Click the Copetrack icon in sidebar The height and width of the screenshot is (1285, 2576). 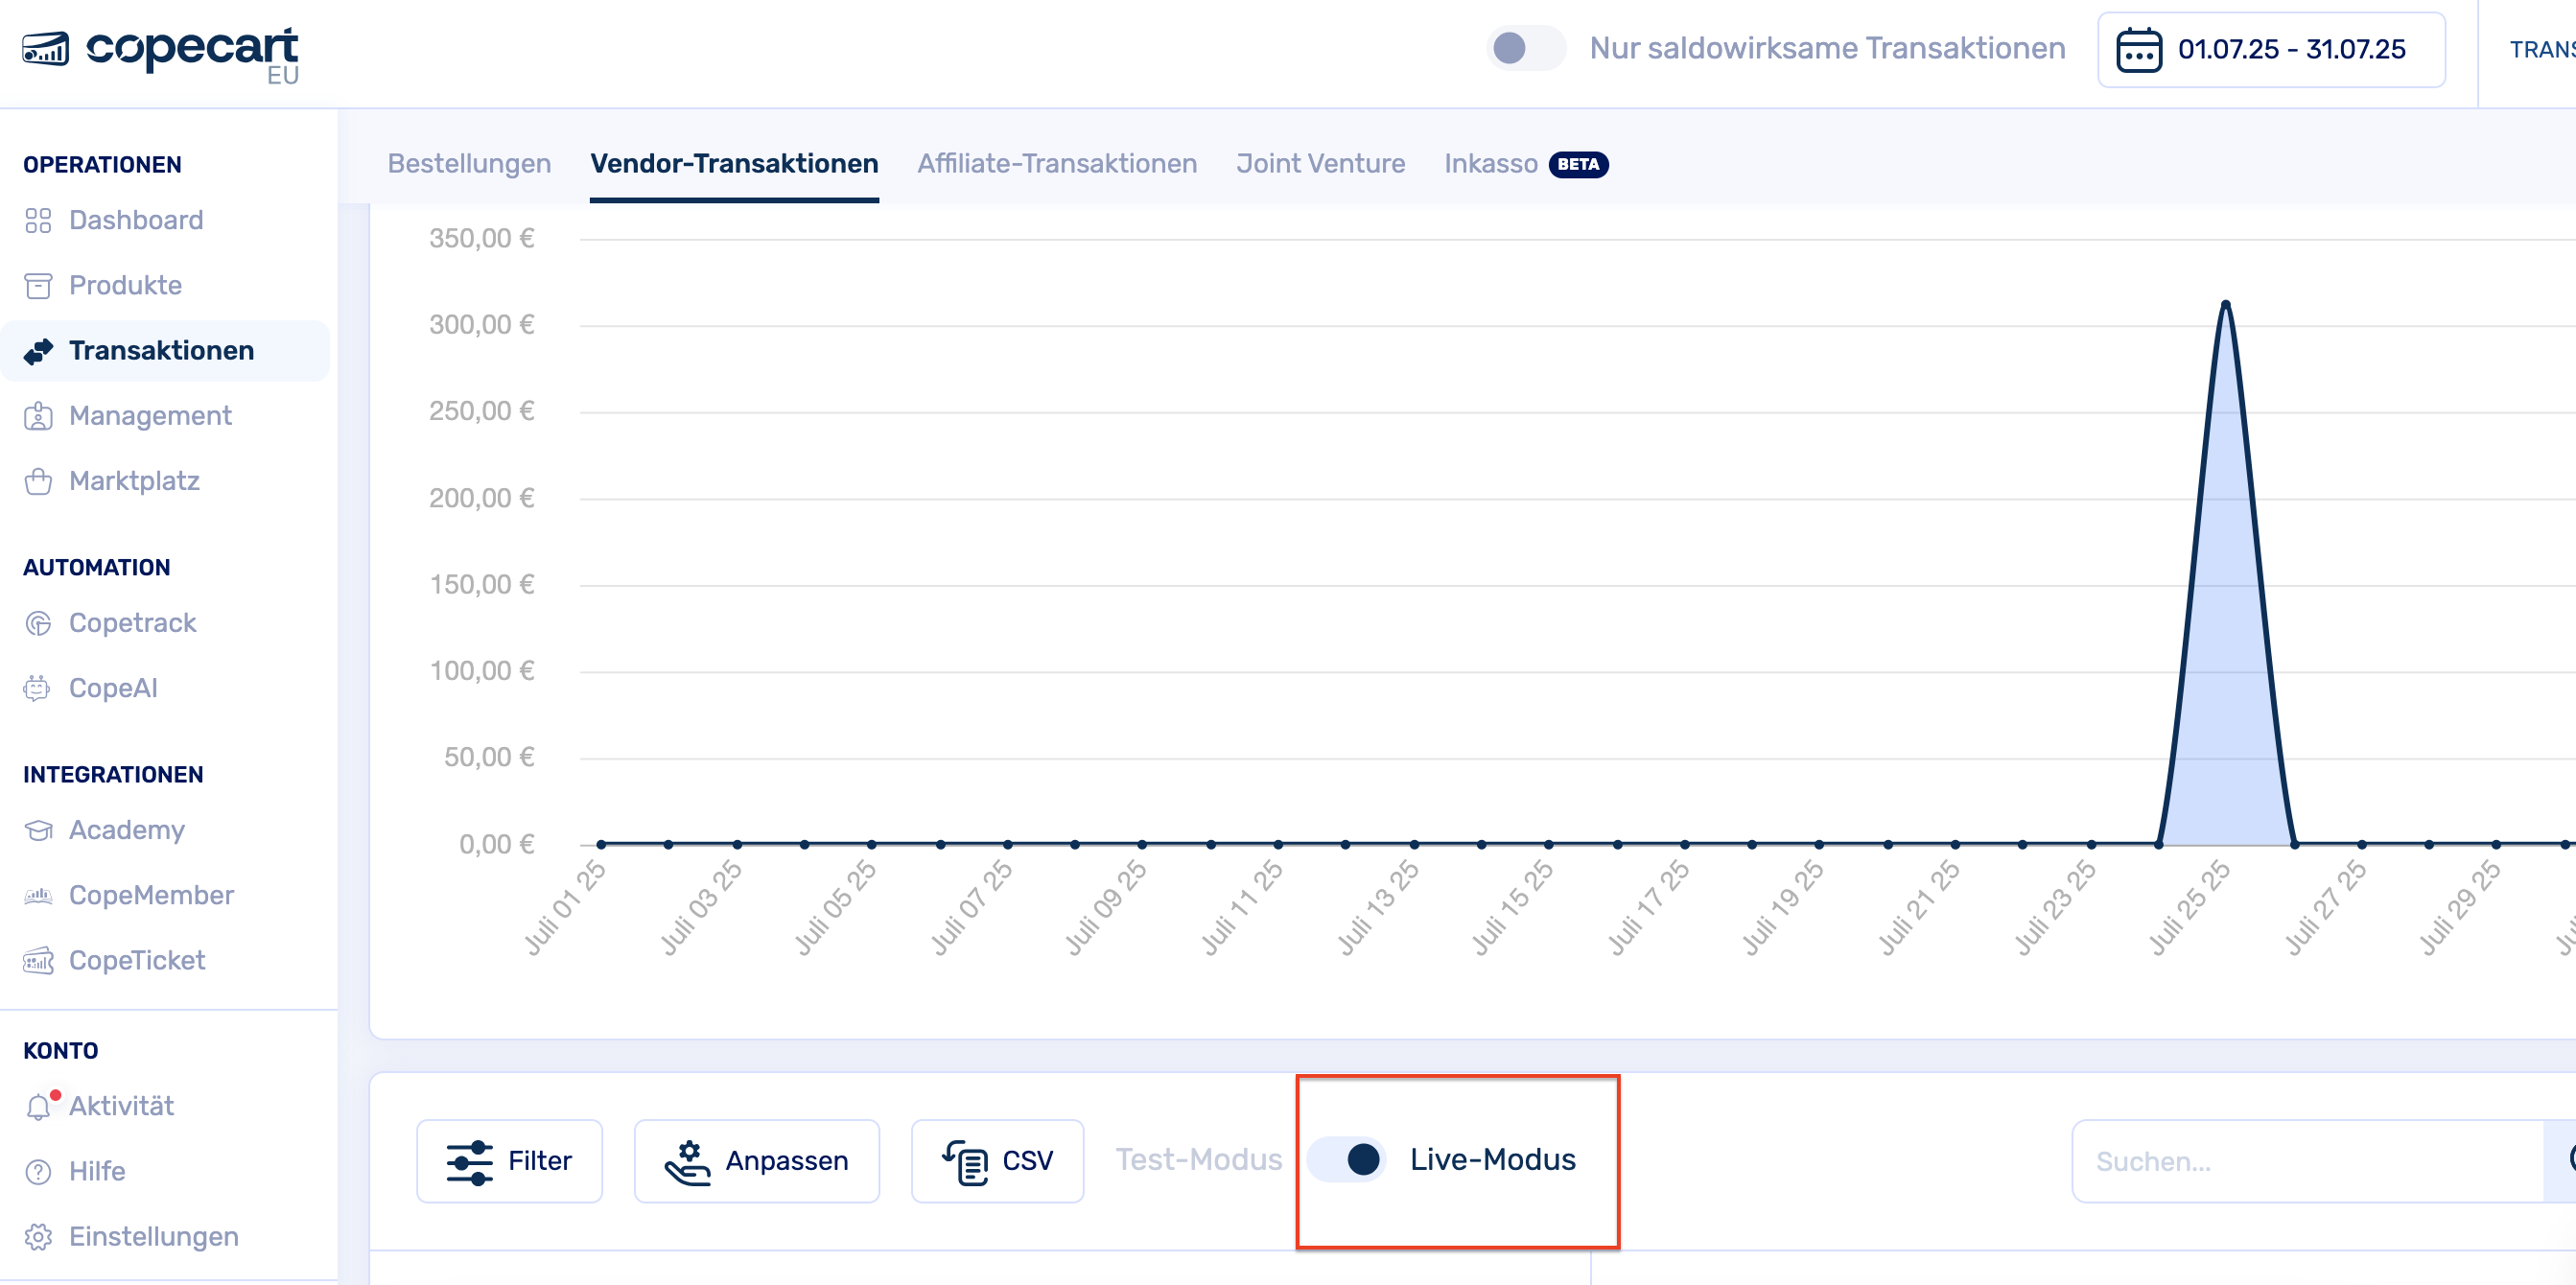pos(38,623)
